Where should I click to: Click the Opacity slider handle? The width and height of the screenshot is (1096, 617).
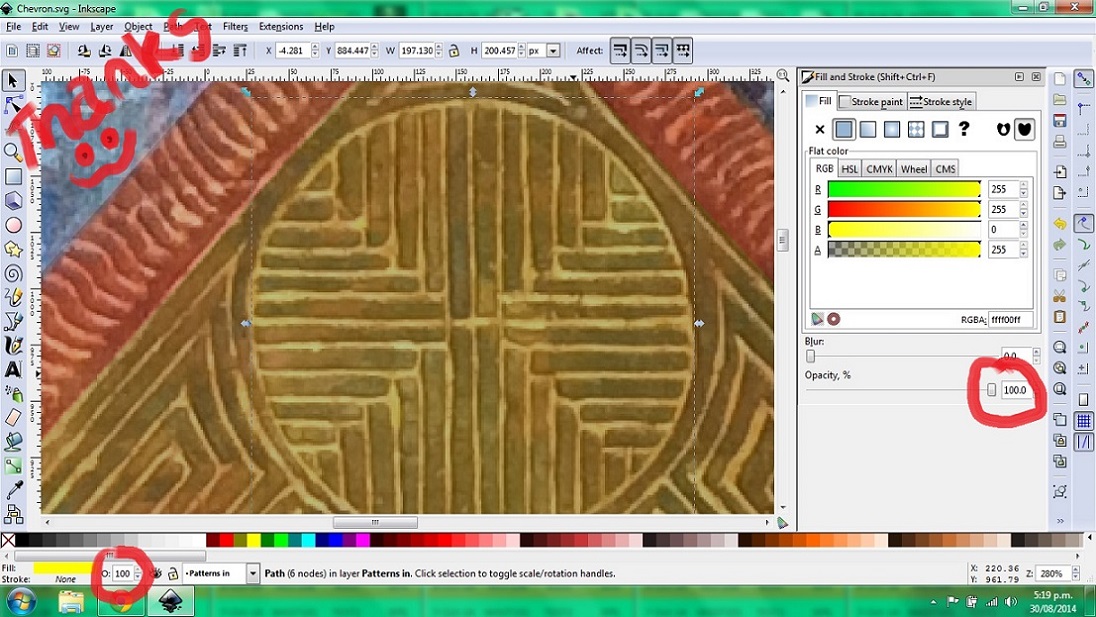point(991,389)
